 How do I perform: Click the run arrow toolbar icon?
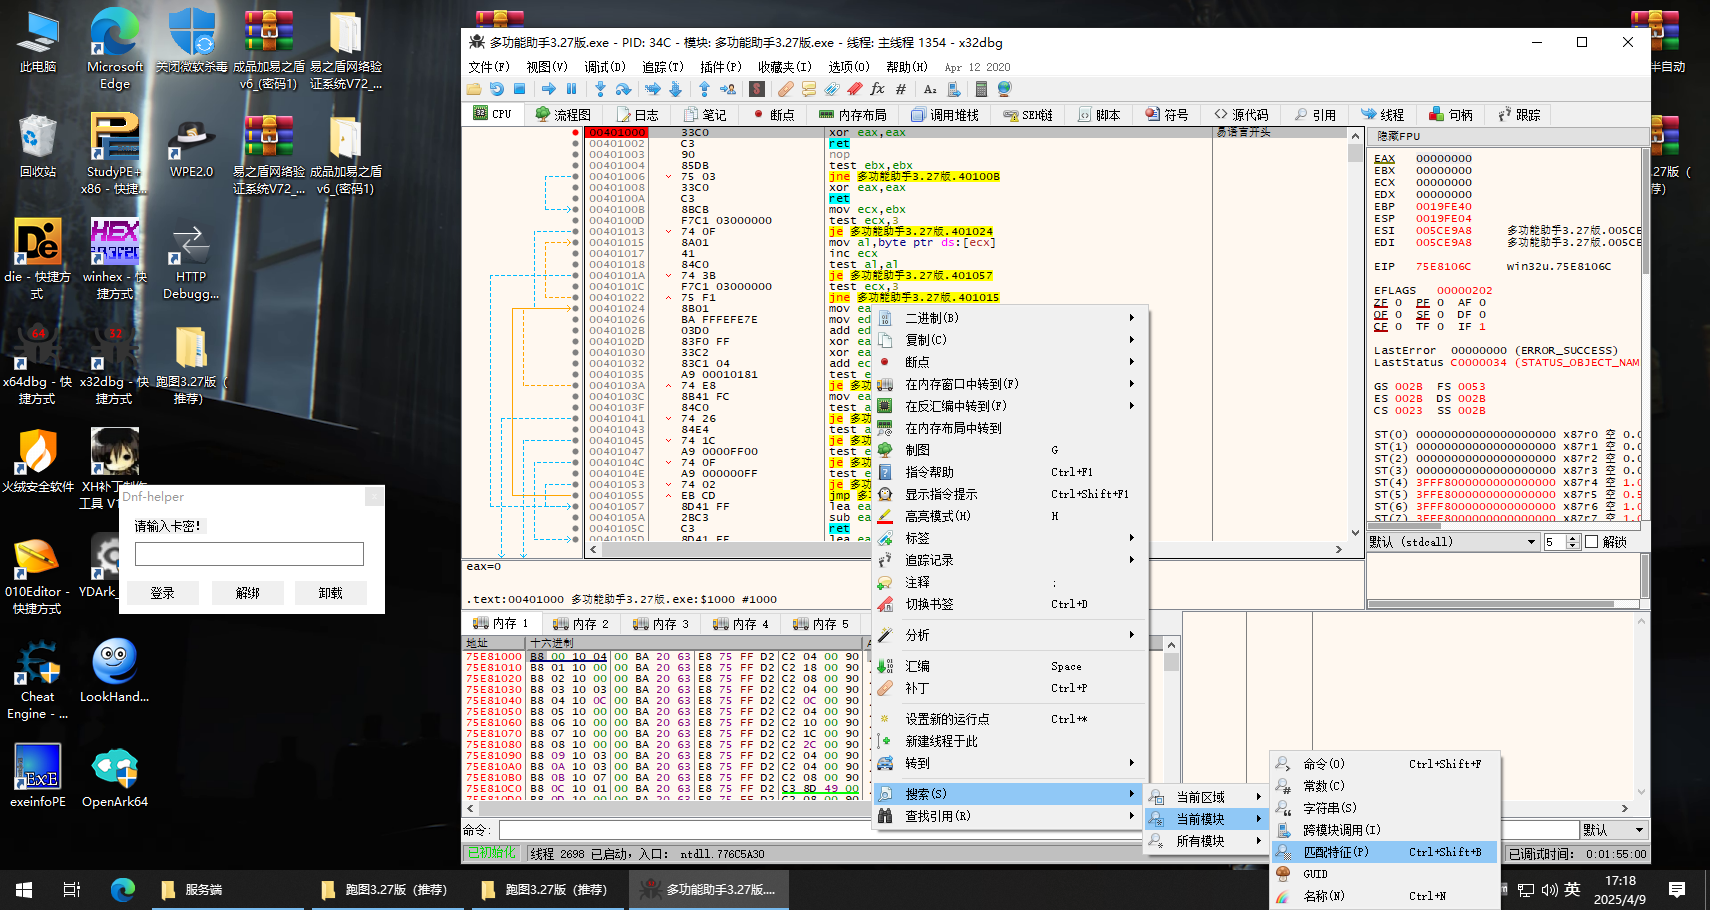coord(548,89)
